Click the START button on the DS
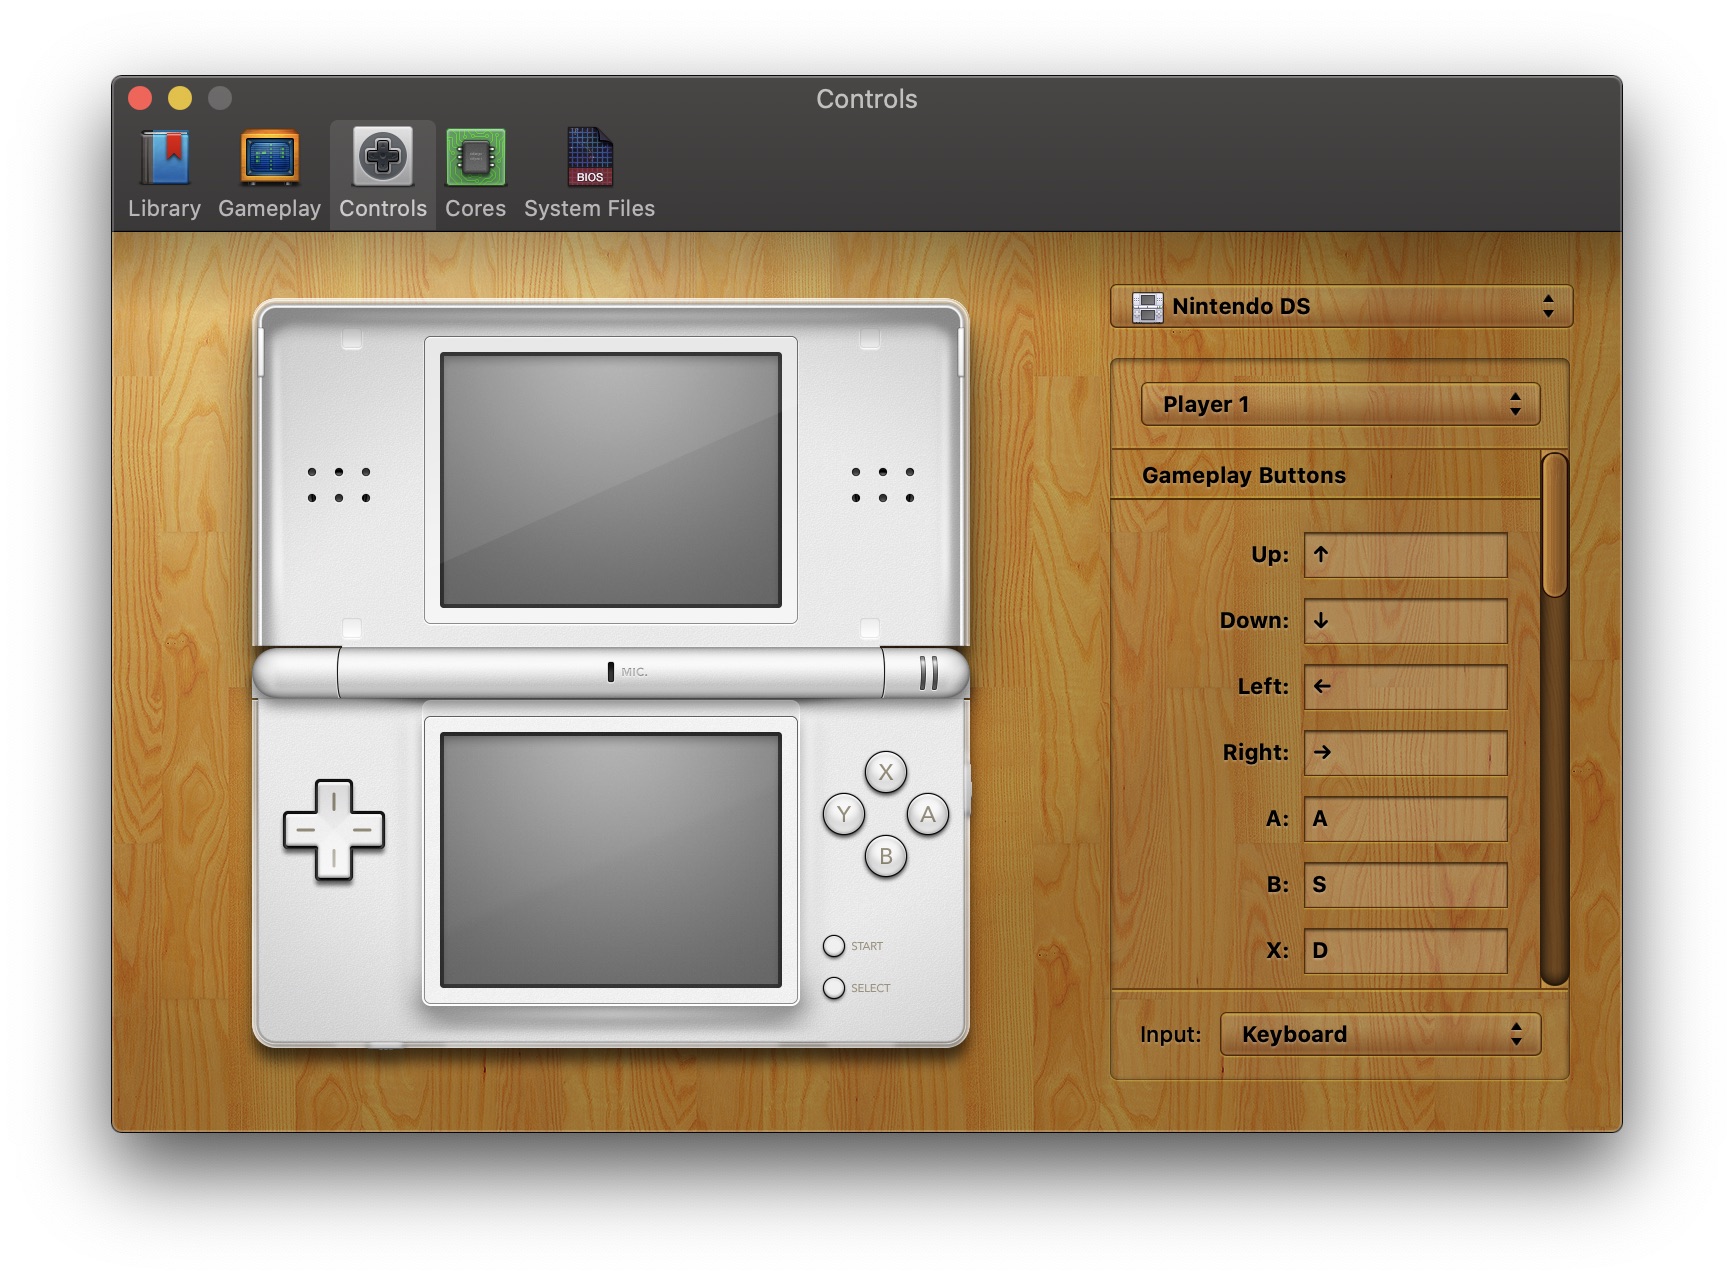1734x1280 pixels. click(x=834, y=946)
